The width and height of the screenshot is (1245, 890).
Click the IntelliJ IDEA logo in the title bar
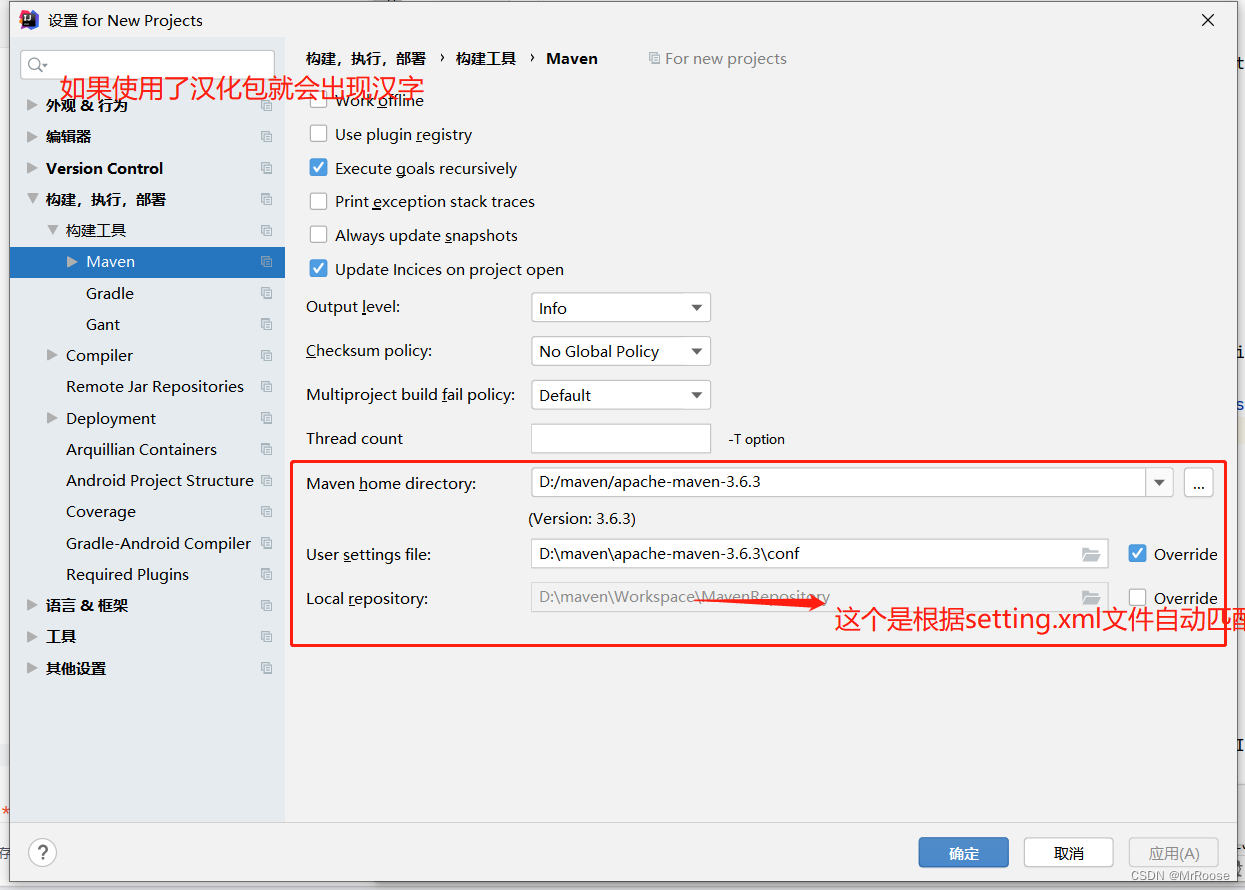point(29,20)
